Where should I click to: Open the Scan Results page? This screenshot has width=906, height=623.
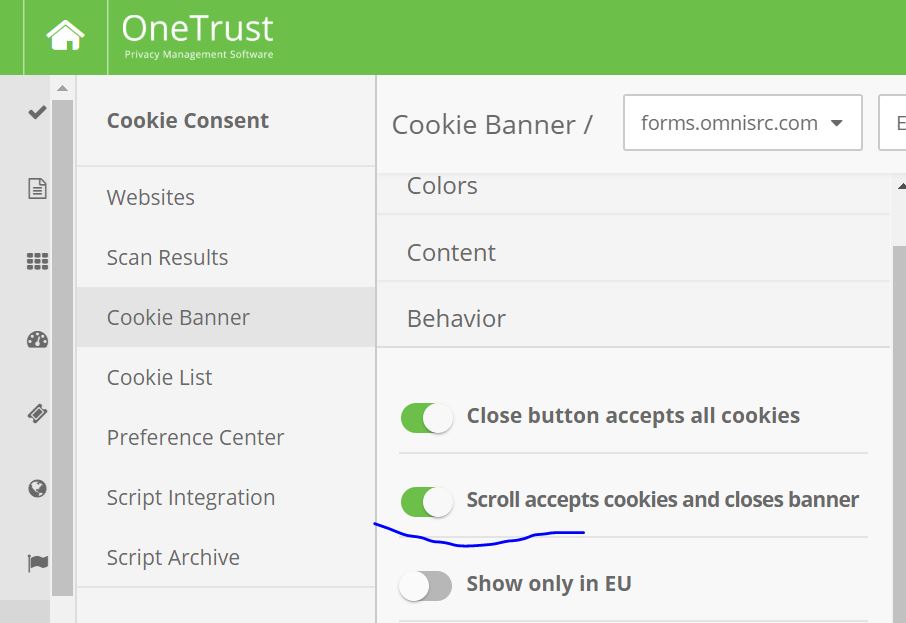167,257
